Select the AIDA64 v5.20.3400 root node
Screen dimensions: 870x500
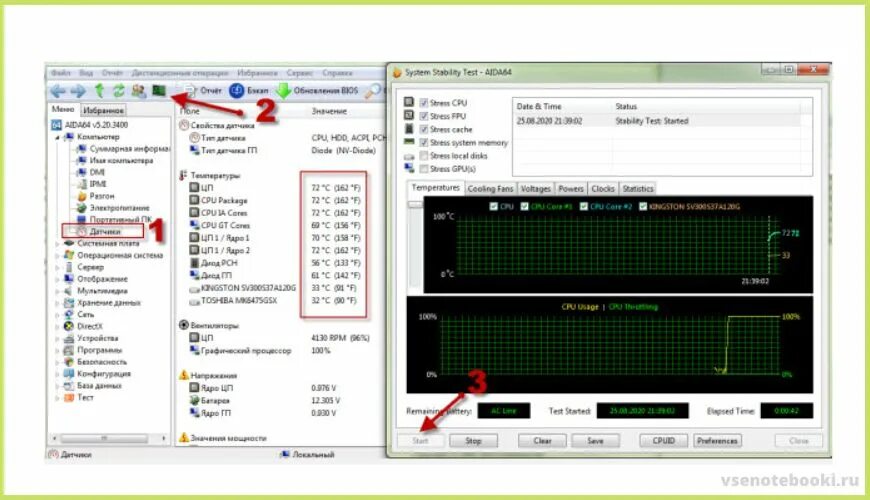coord(90,125)
